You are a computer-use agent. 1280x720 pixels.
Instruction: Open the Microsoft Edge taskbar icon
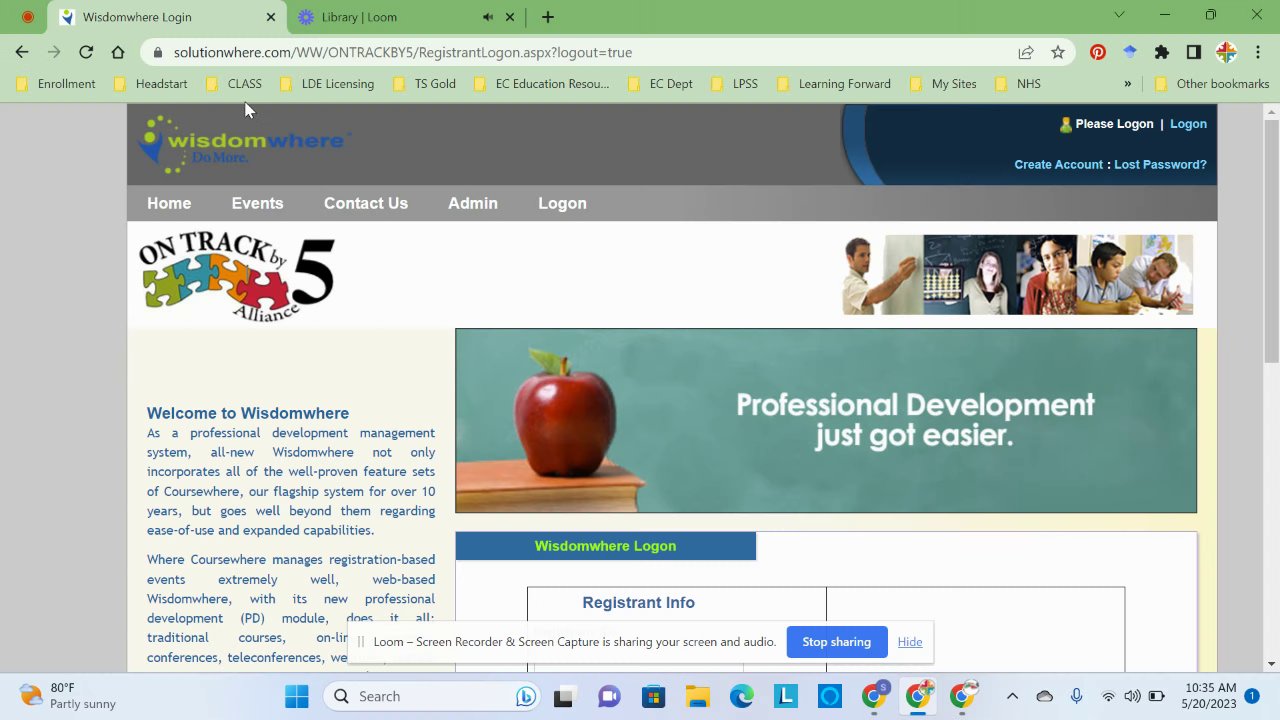coord(741,697)
